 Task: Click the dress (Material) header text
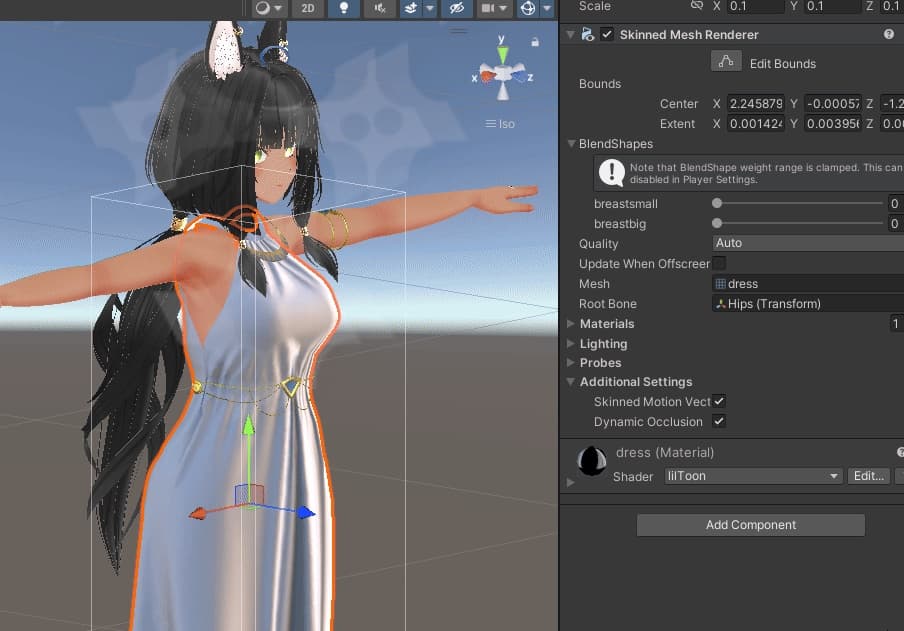665,453
